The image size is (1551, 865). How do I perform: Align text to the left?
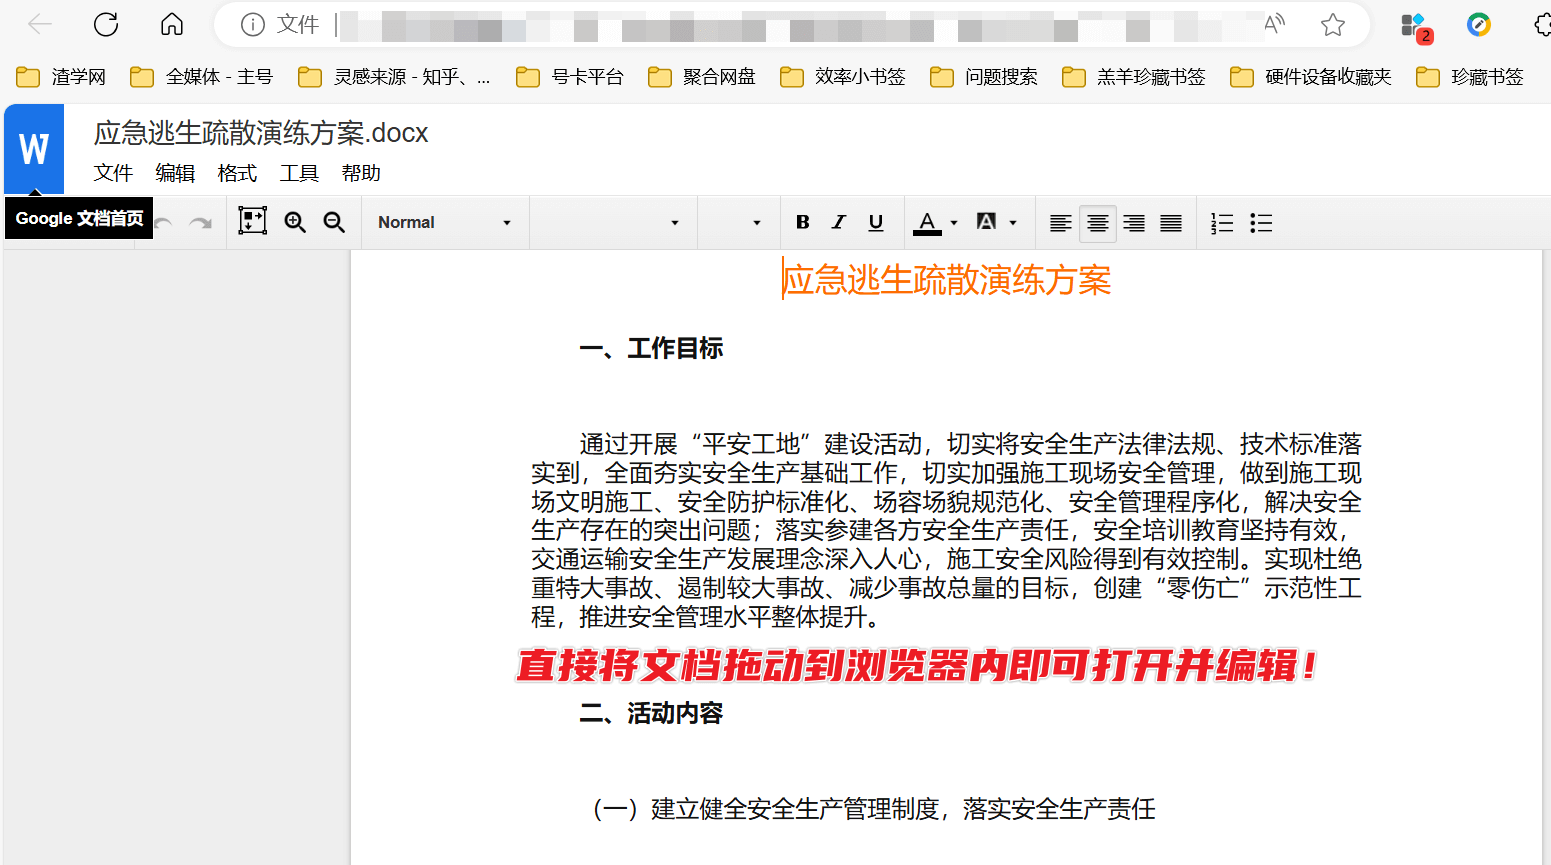1060,222
